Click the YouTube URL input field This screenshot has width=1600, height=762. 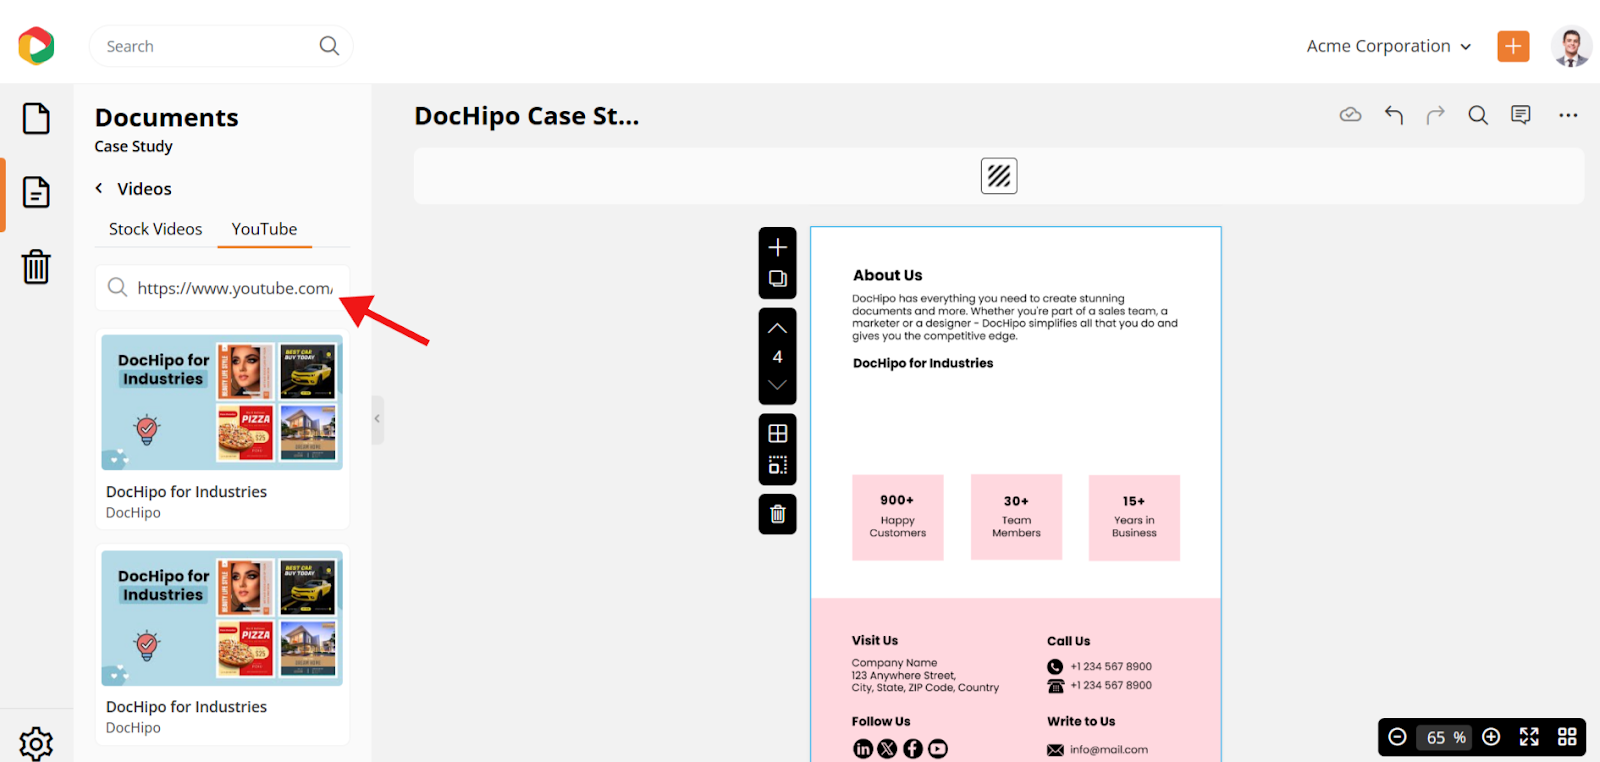(x=222, y=288)
